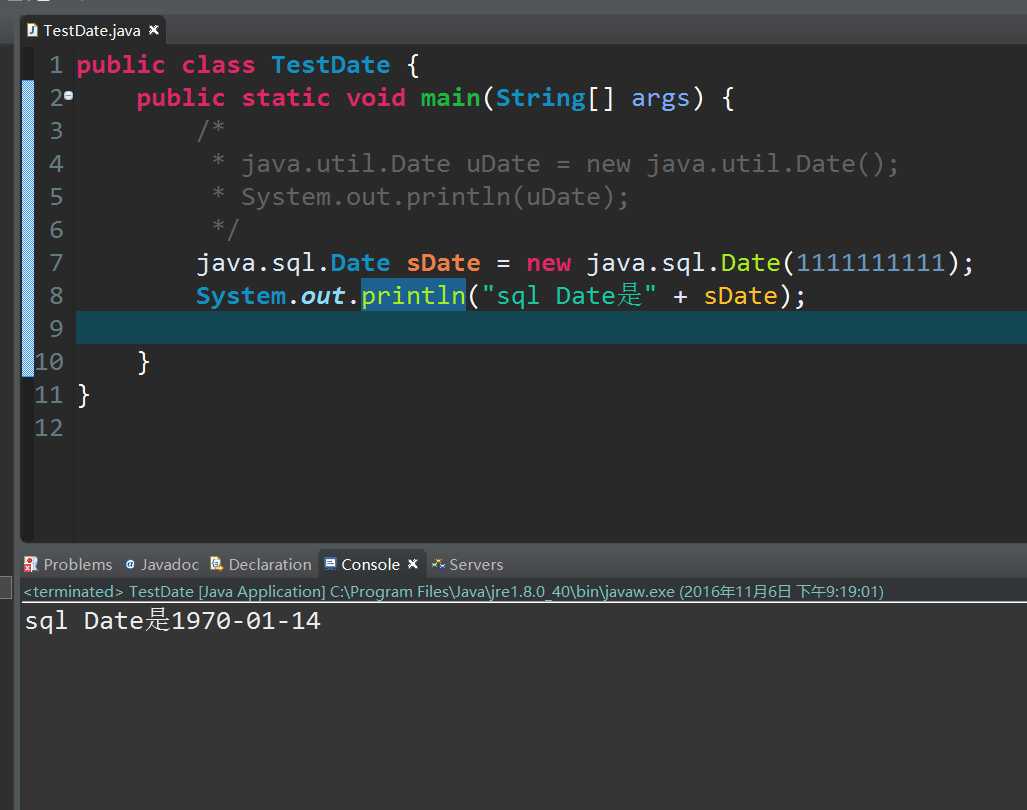The width and height of the screenshot is (1027, 810).
Task: Click the terminated TestDate launch description text
Action: click(x=453, y=592)
